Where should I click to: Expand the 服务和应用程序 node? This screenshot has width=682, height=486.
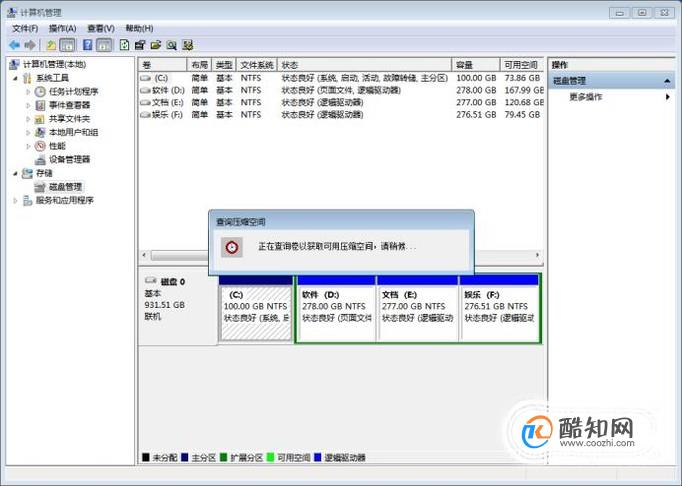point(15,201)
